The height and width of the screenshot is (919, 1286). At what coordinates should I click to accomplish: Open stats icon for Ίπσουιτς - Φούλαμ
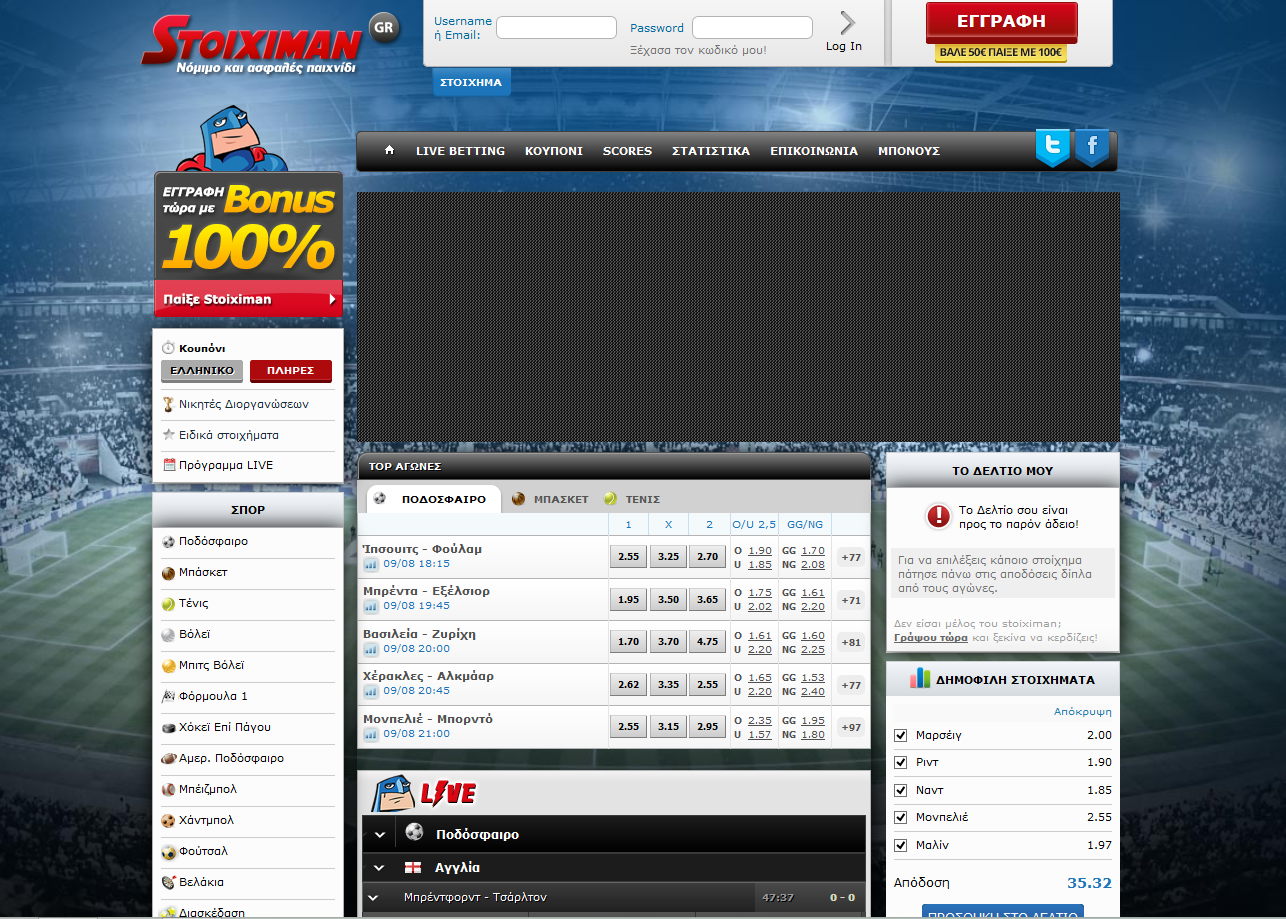click(371, 564)
